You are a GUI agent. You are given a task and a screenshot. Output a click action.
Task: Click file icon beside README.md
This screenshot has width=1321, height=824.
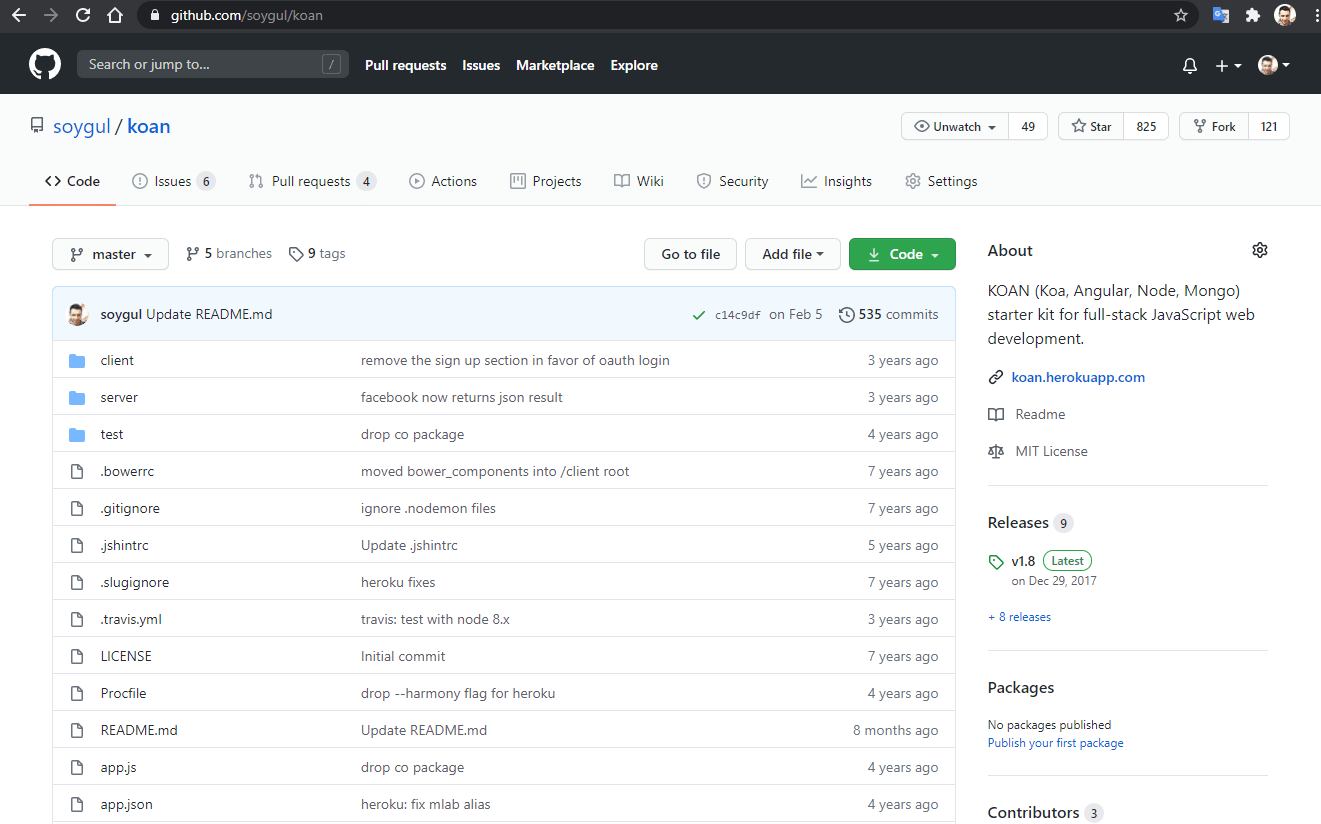click(77, 730)
